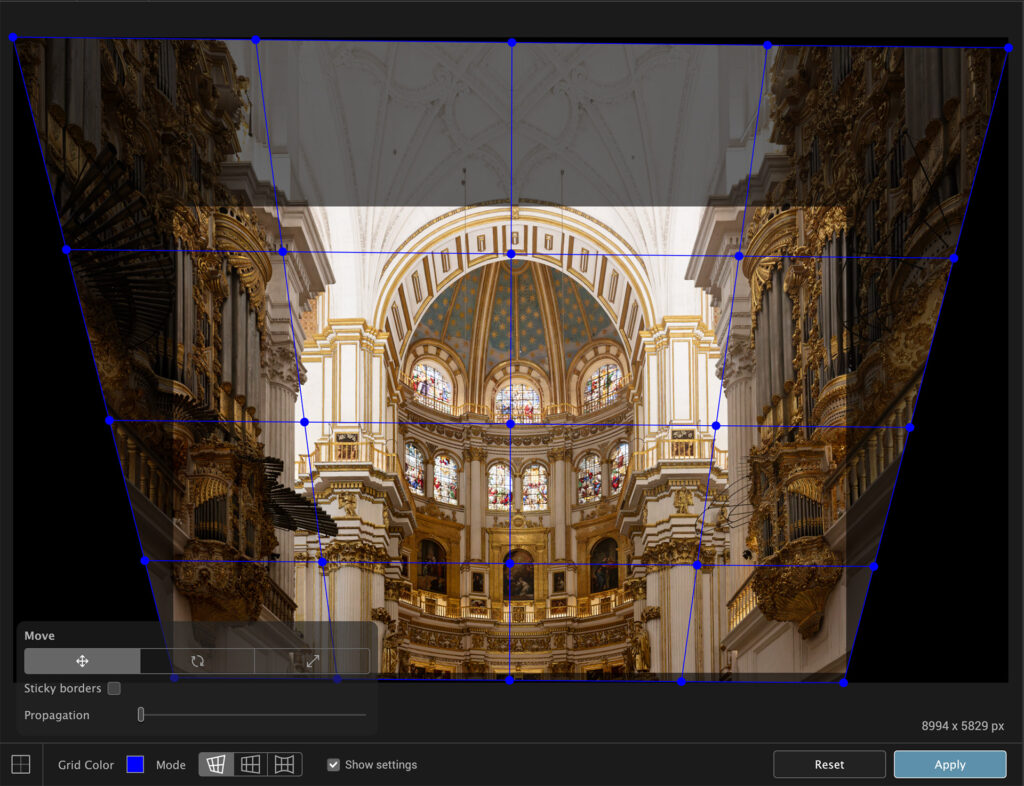Select the Move grid tool
Image resolution: width=1024 pixels, height=786 pixels.
[82, 661]
